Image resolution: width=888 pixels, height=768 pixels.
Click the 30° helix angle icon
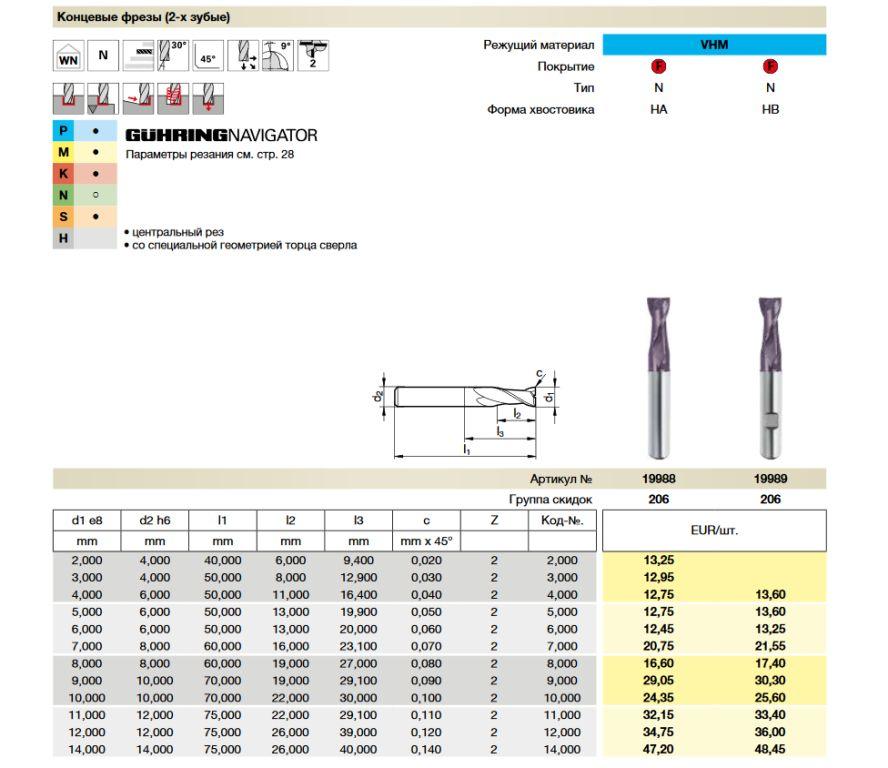[x=174, y=54]
